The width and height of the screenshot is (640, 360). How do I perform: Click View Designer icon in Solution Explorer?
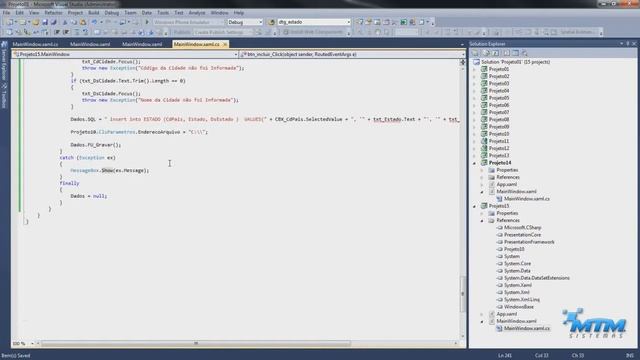point(516,53)
